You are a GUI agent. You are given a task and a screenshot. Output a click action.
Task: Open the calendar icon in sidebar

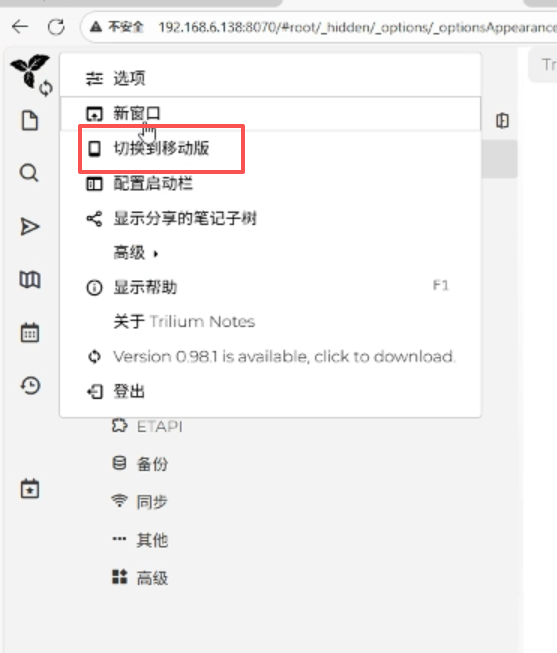pos(30,332)
